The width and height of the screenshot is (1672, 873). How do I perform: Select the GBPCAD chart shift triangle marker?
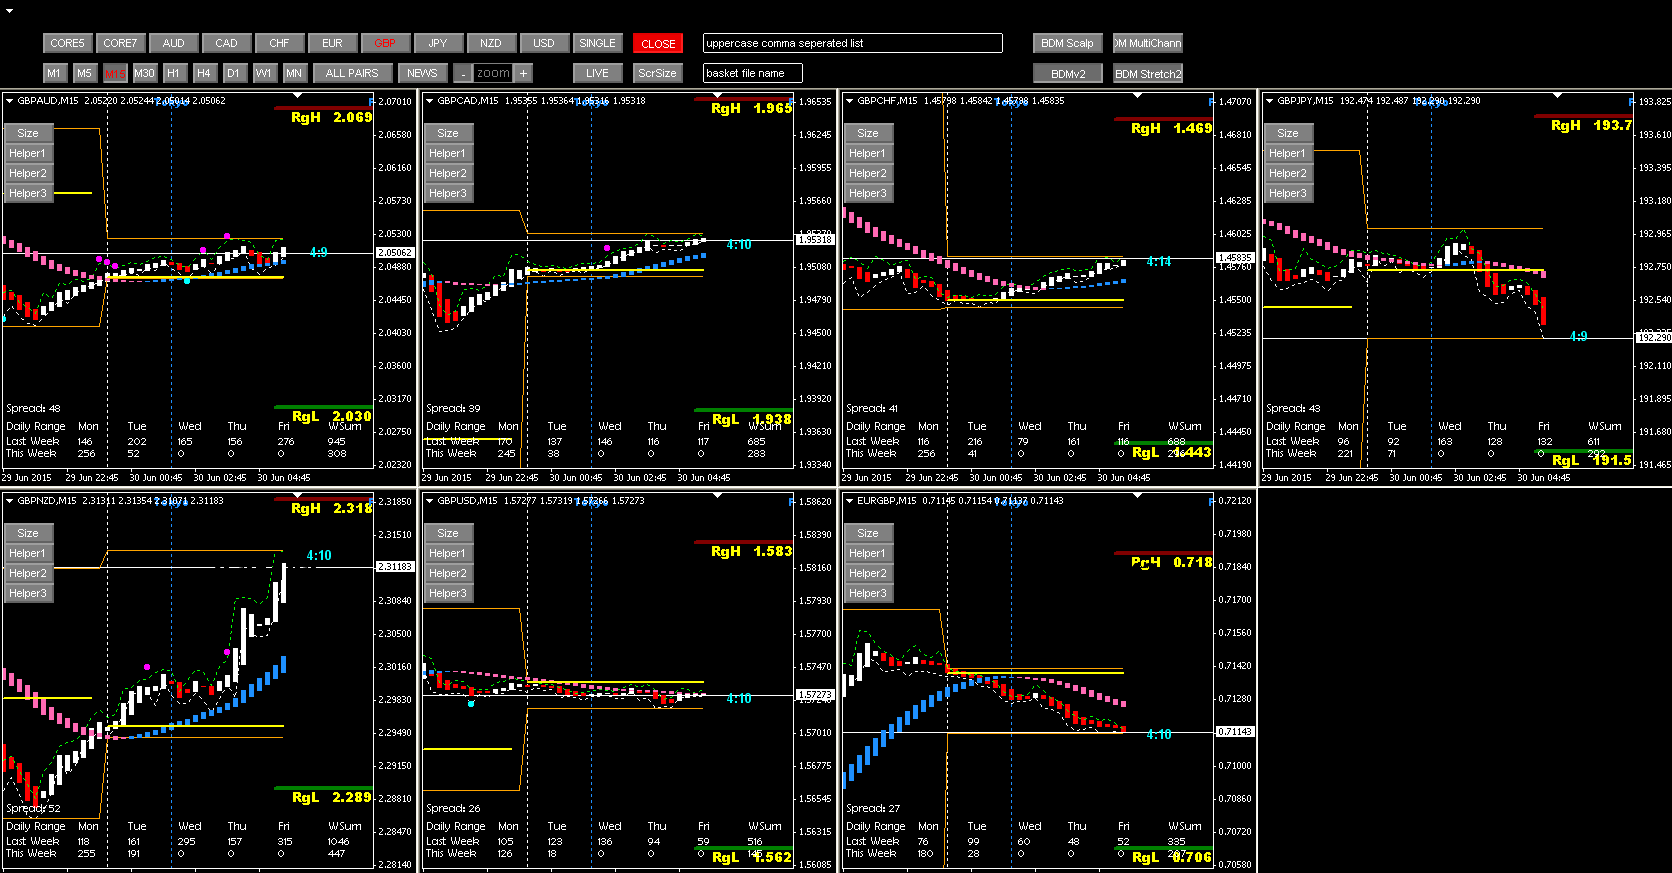click(717, 95)
